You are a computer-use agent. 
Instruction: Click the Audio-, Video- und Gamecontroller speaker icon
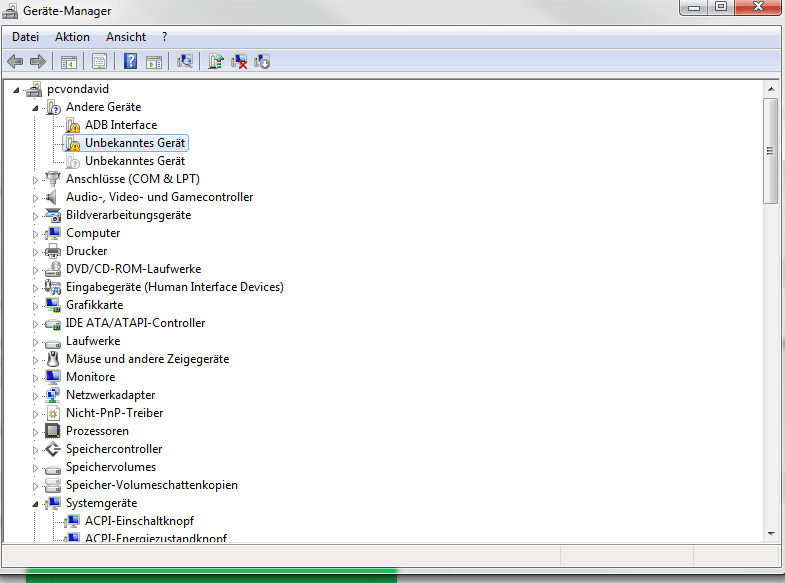pyautogui.click(x=51, y=197)
